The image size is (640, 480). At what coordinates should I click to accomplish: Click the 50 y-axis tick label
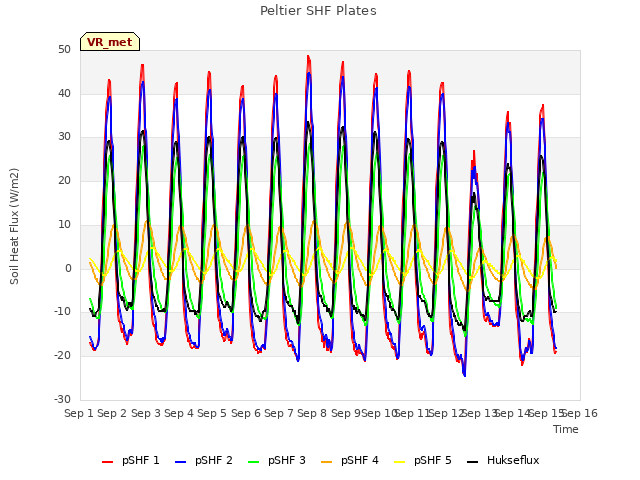(x=64, y=50)
